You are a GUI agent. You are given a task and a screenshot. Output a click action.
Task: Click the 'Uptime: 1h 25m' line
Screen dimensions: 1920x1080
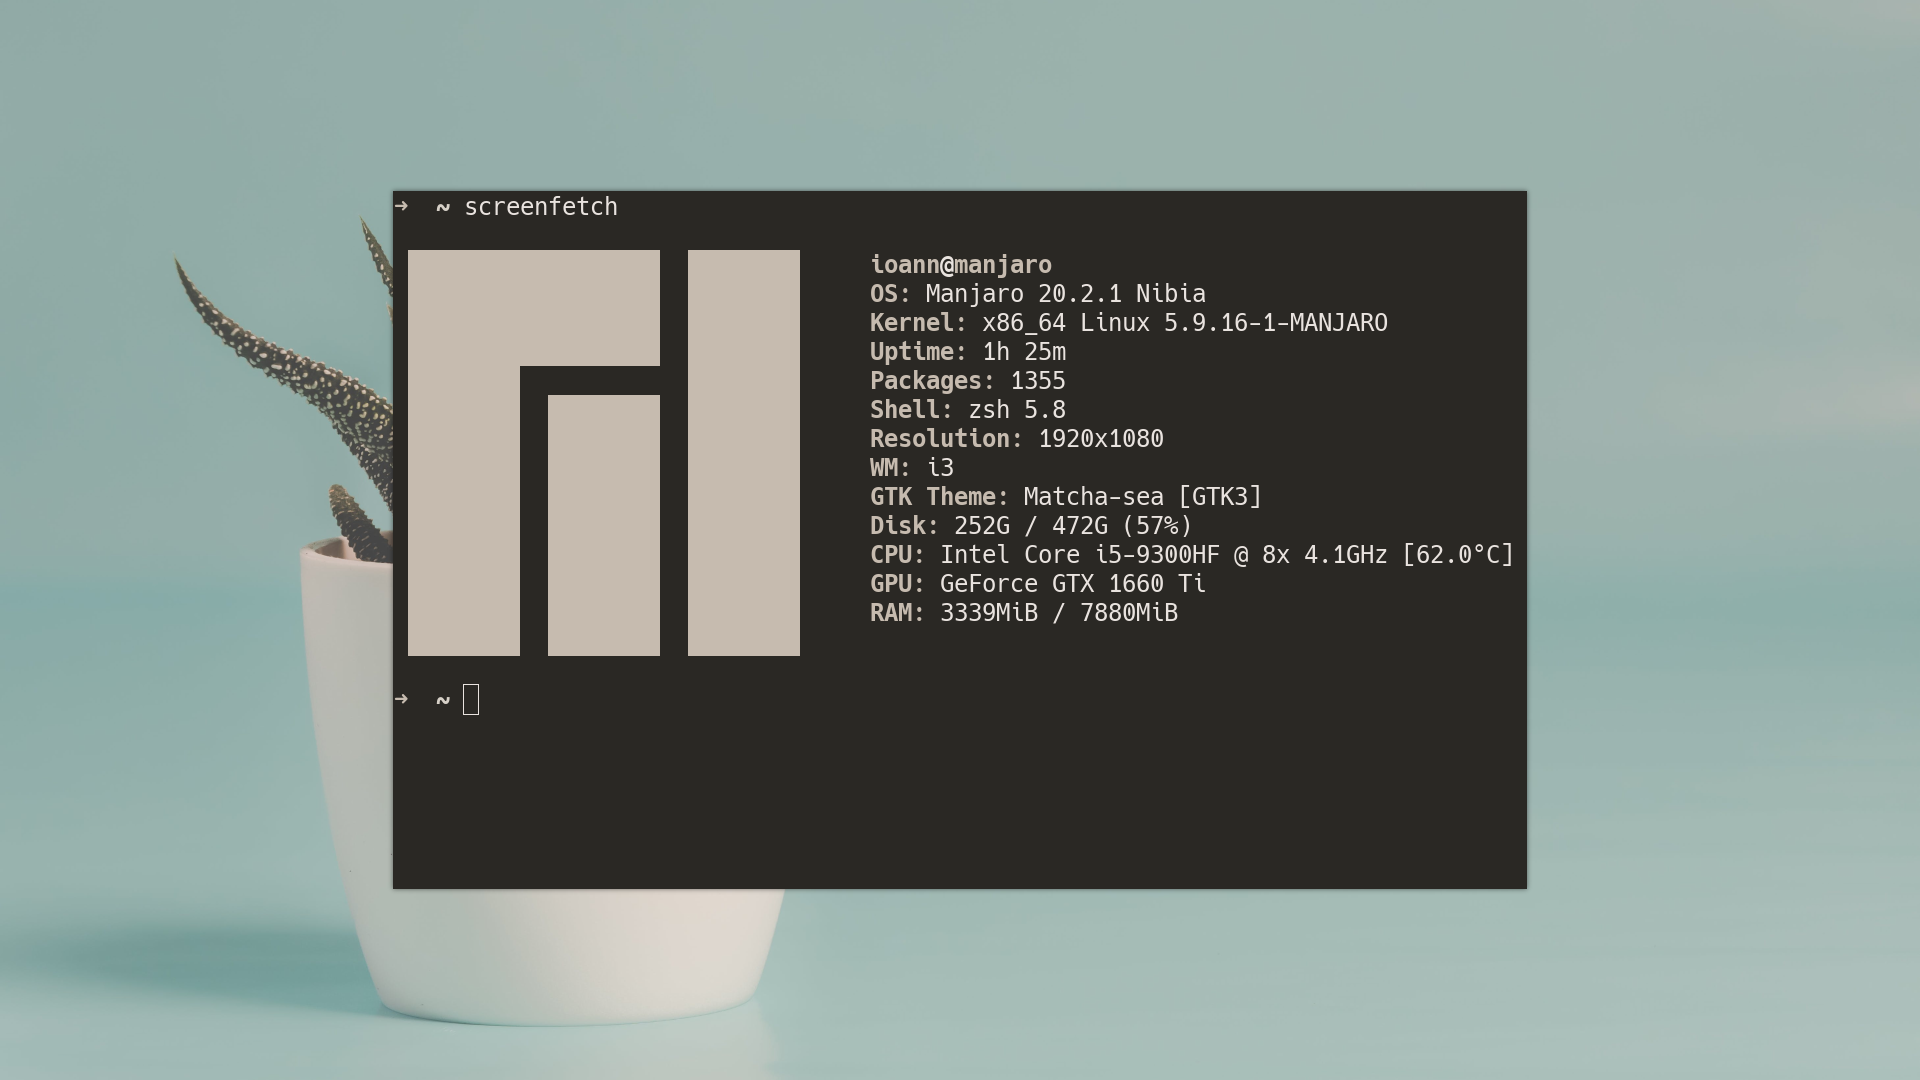click(968, 352)
